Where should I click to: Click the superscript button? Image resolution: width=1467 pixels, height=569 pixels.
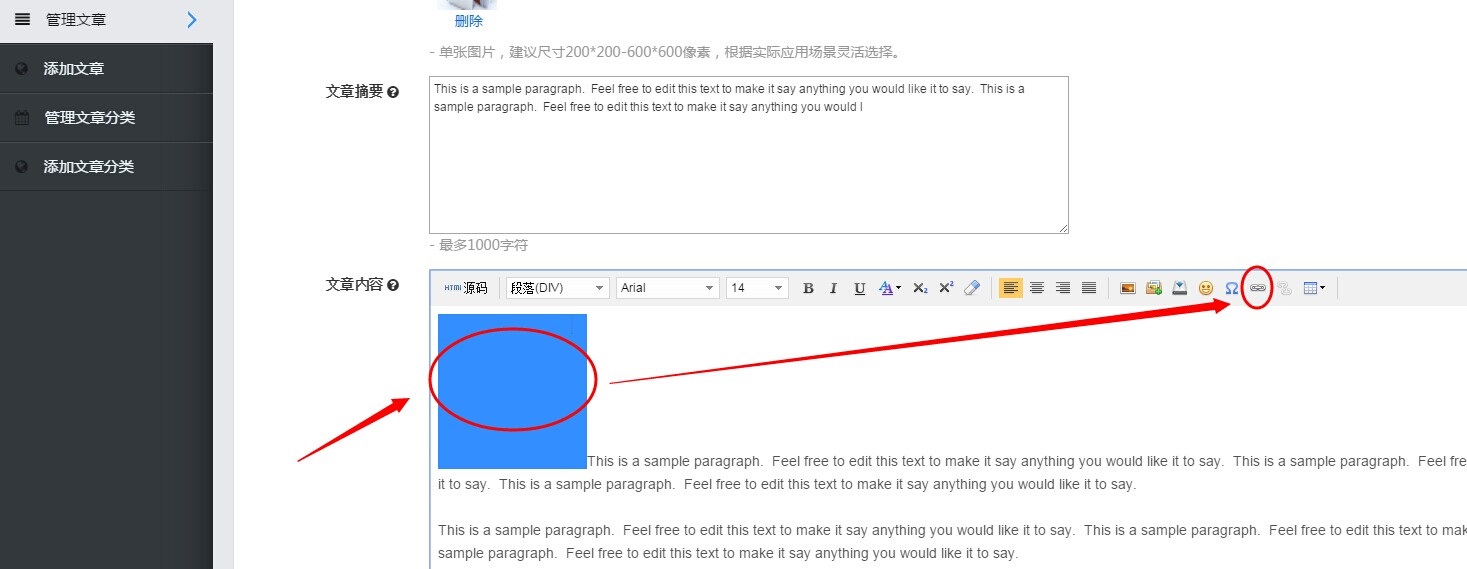[x=946, y=288]
